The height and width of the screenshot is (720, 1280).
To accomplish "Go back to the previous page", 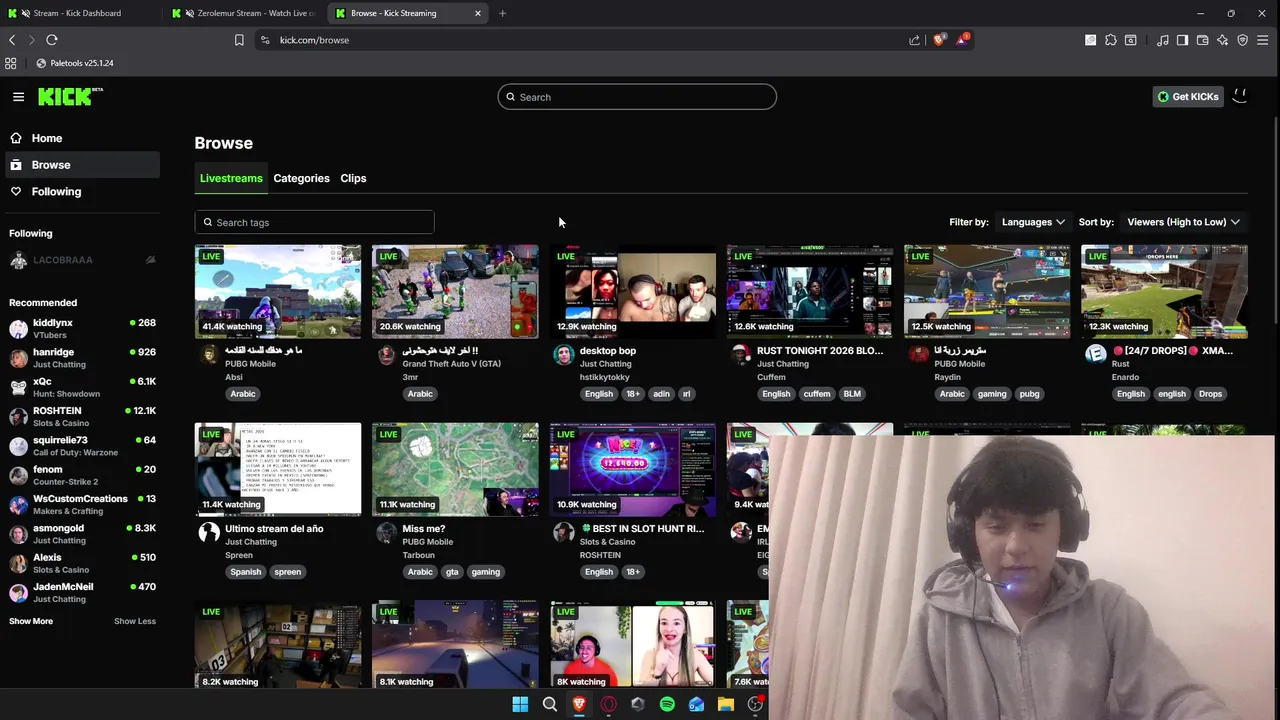I will [12, 40].
